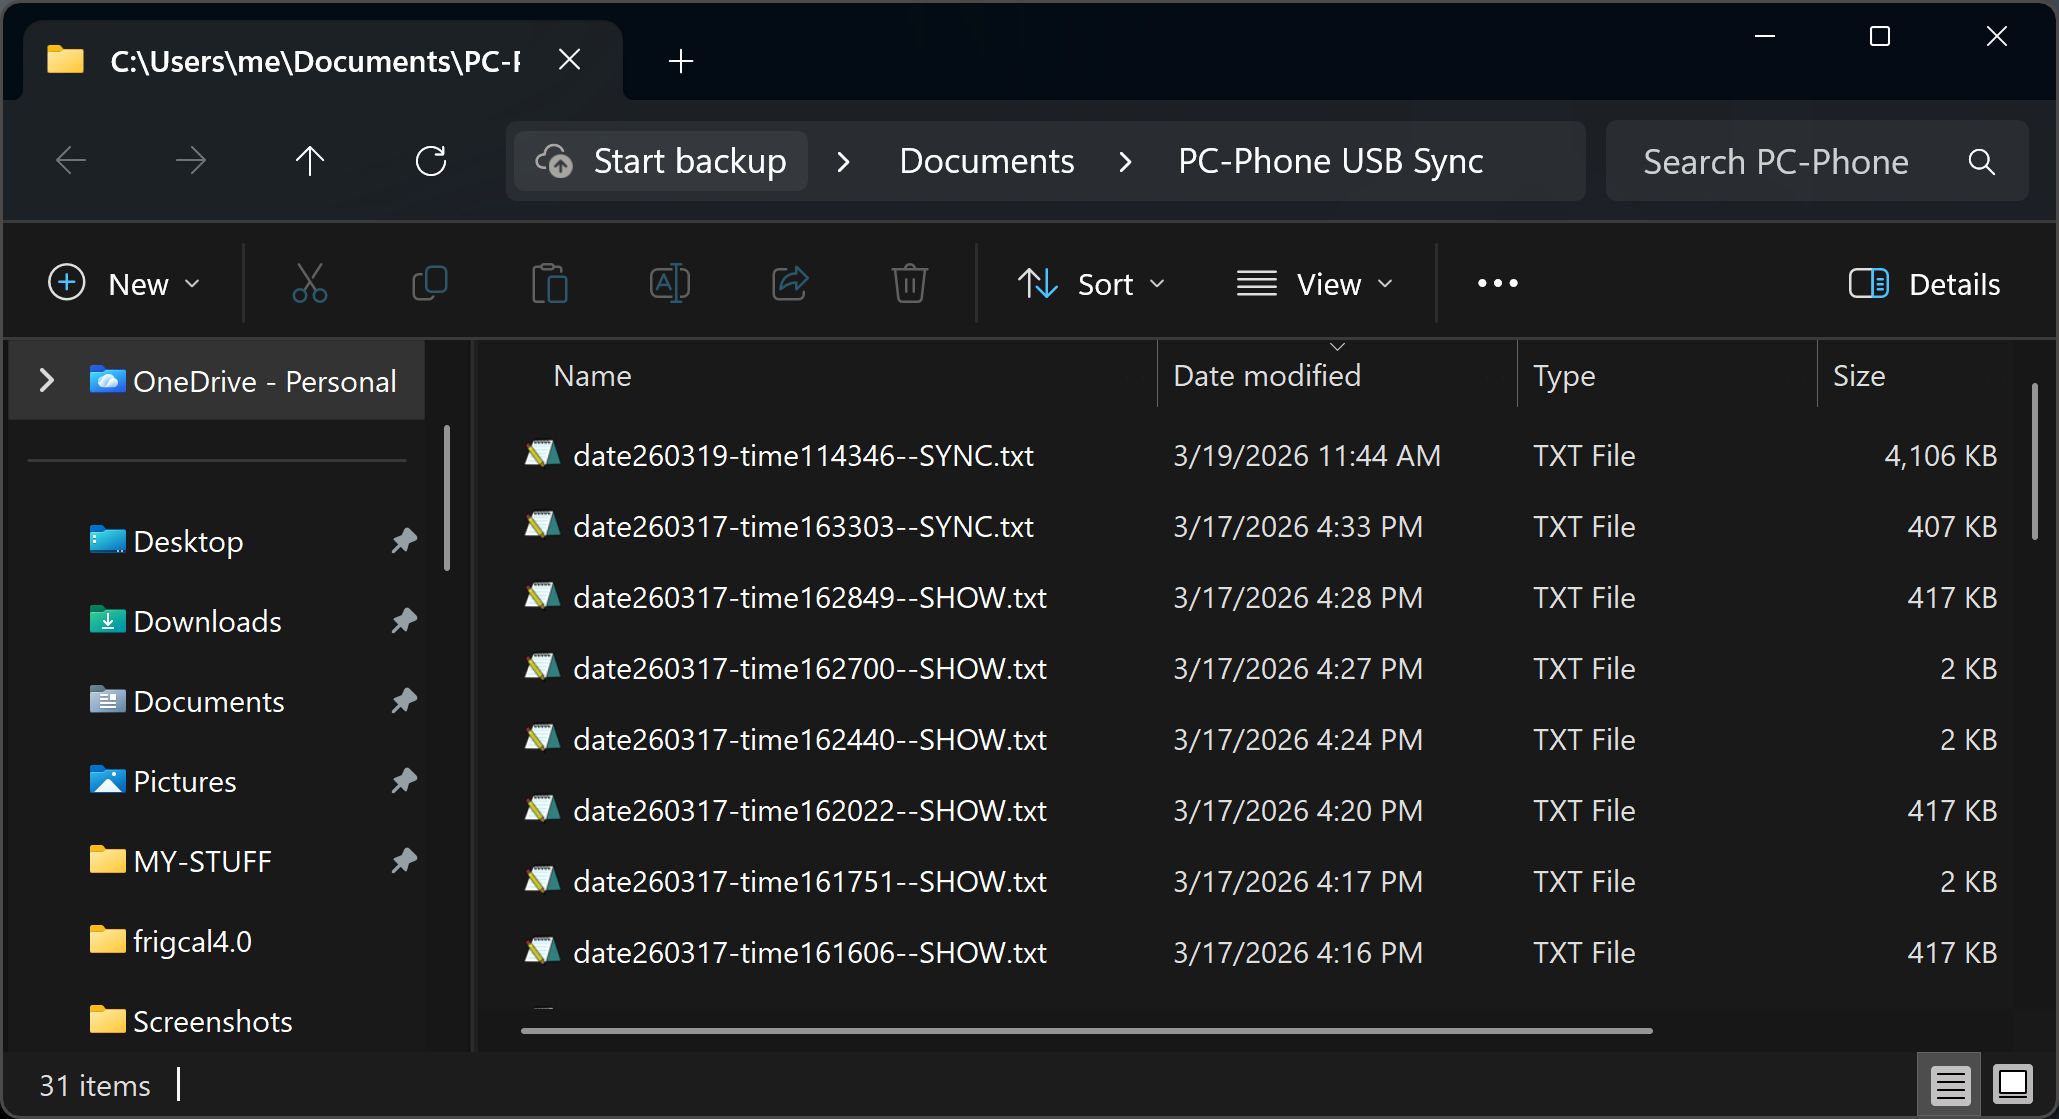The image size is (2059, 1119).
Task: Expand the OneDrive - Personal tree node
Action: (46, 381)
